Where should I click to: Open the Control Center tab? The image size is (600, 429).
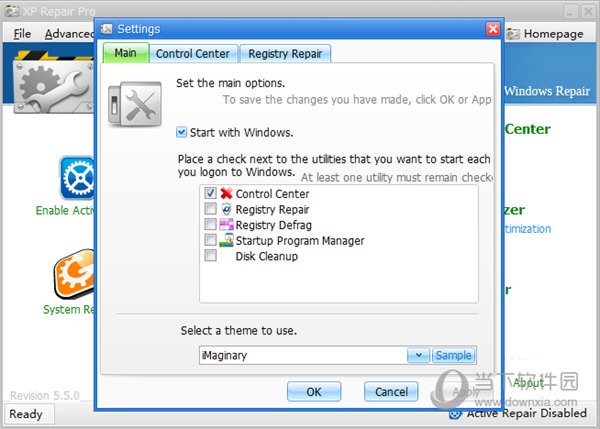[193, 54]
